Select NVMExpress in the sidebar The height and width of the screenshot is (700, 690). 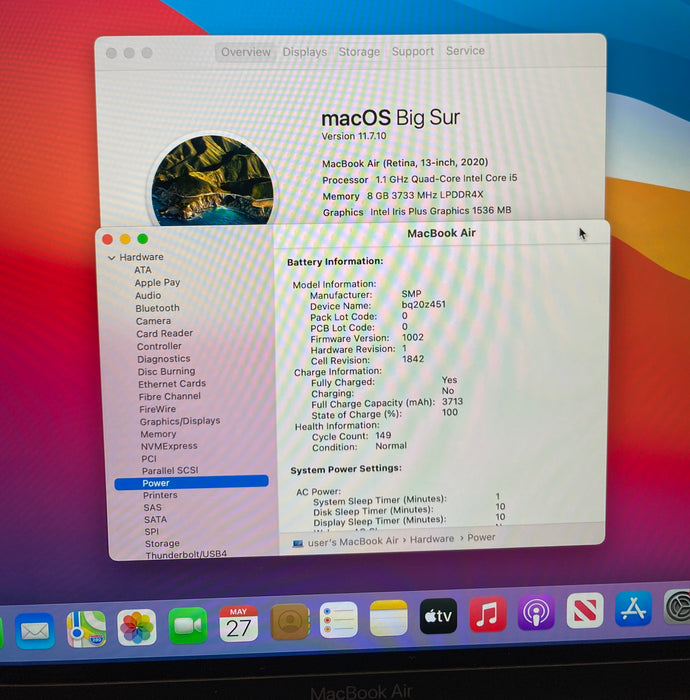tap(169, 446)
